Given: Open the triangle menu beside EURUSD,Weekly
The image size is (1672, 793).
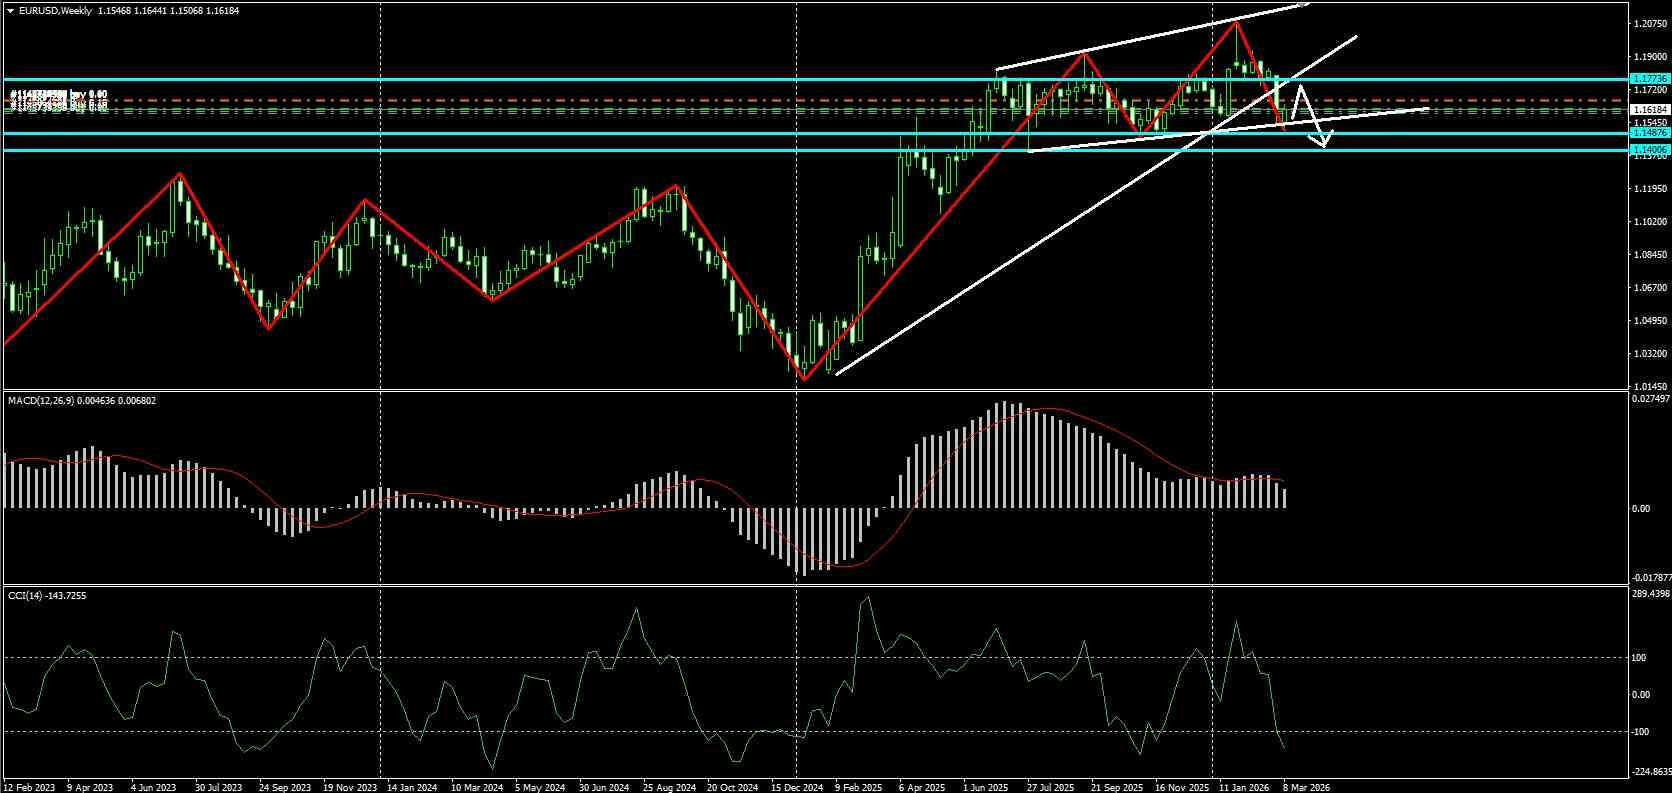Looking at the screenshot, I should (11, 10).
